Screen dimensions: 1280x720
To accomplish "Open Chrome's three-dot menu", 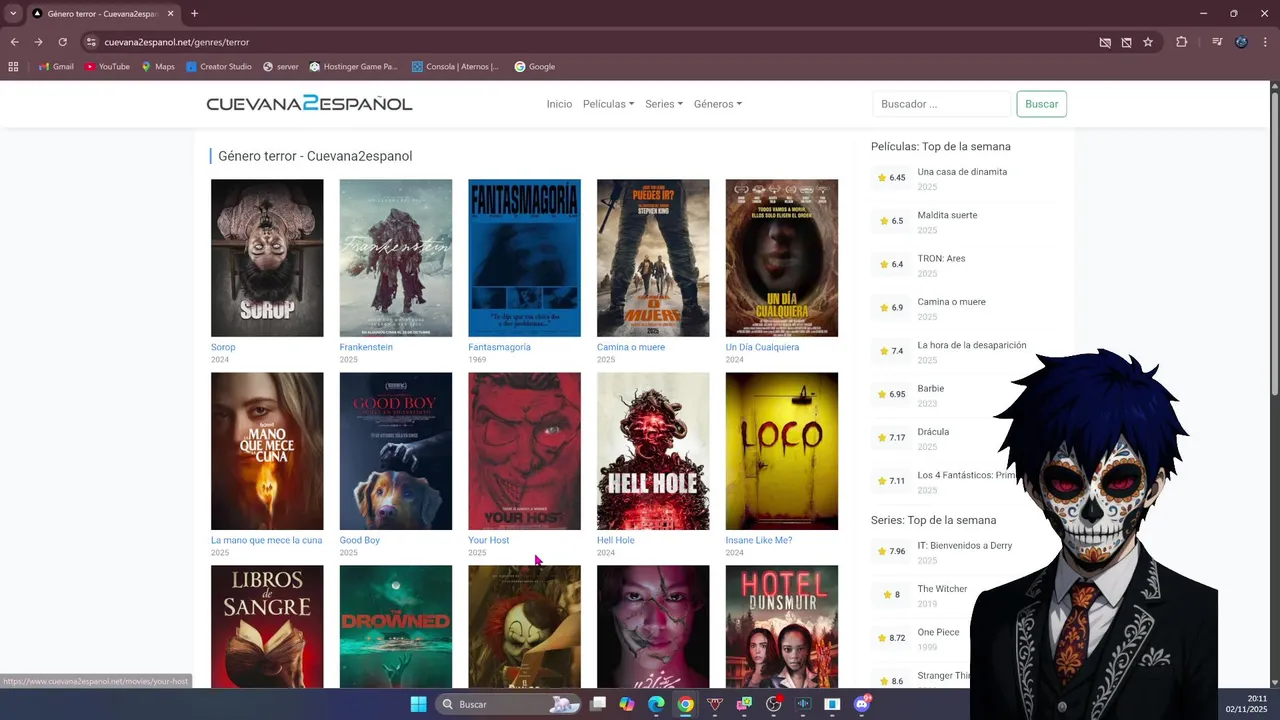I will pos(1265,42).
